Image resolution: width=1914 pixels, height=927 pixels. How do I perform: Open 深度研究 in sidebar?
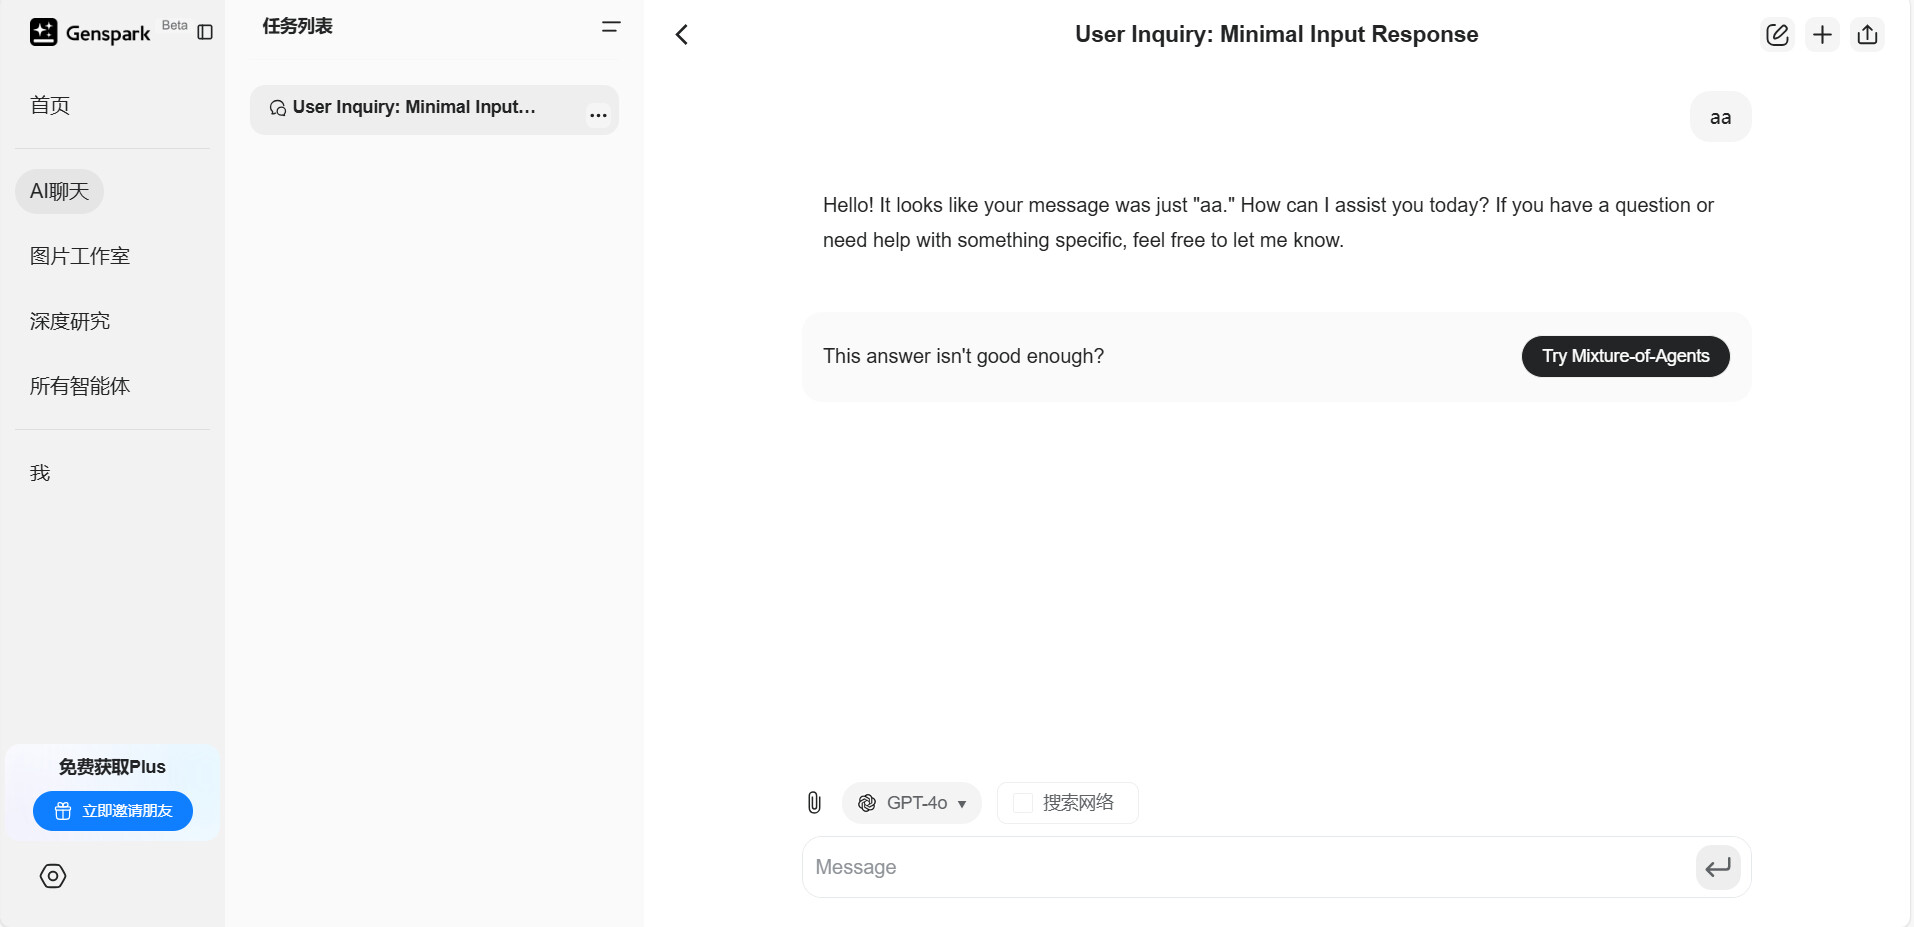(70, 321)
